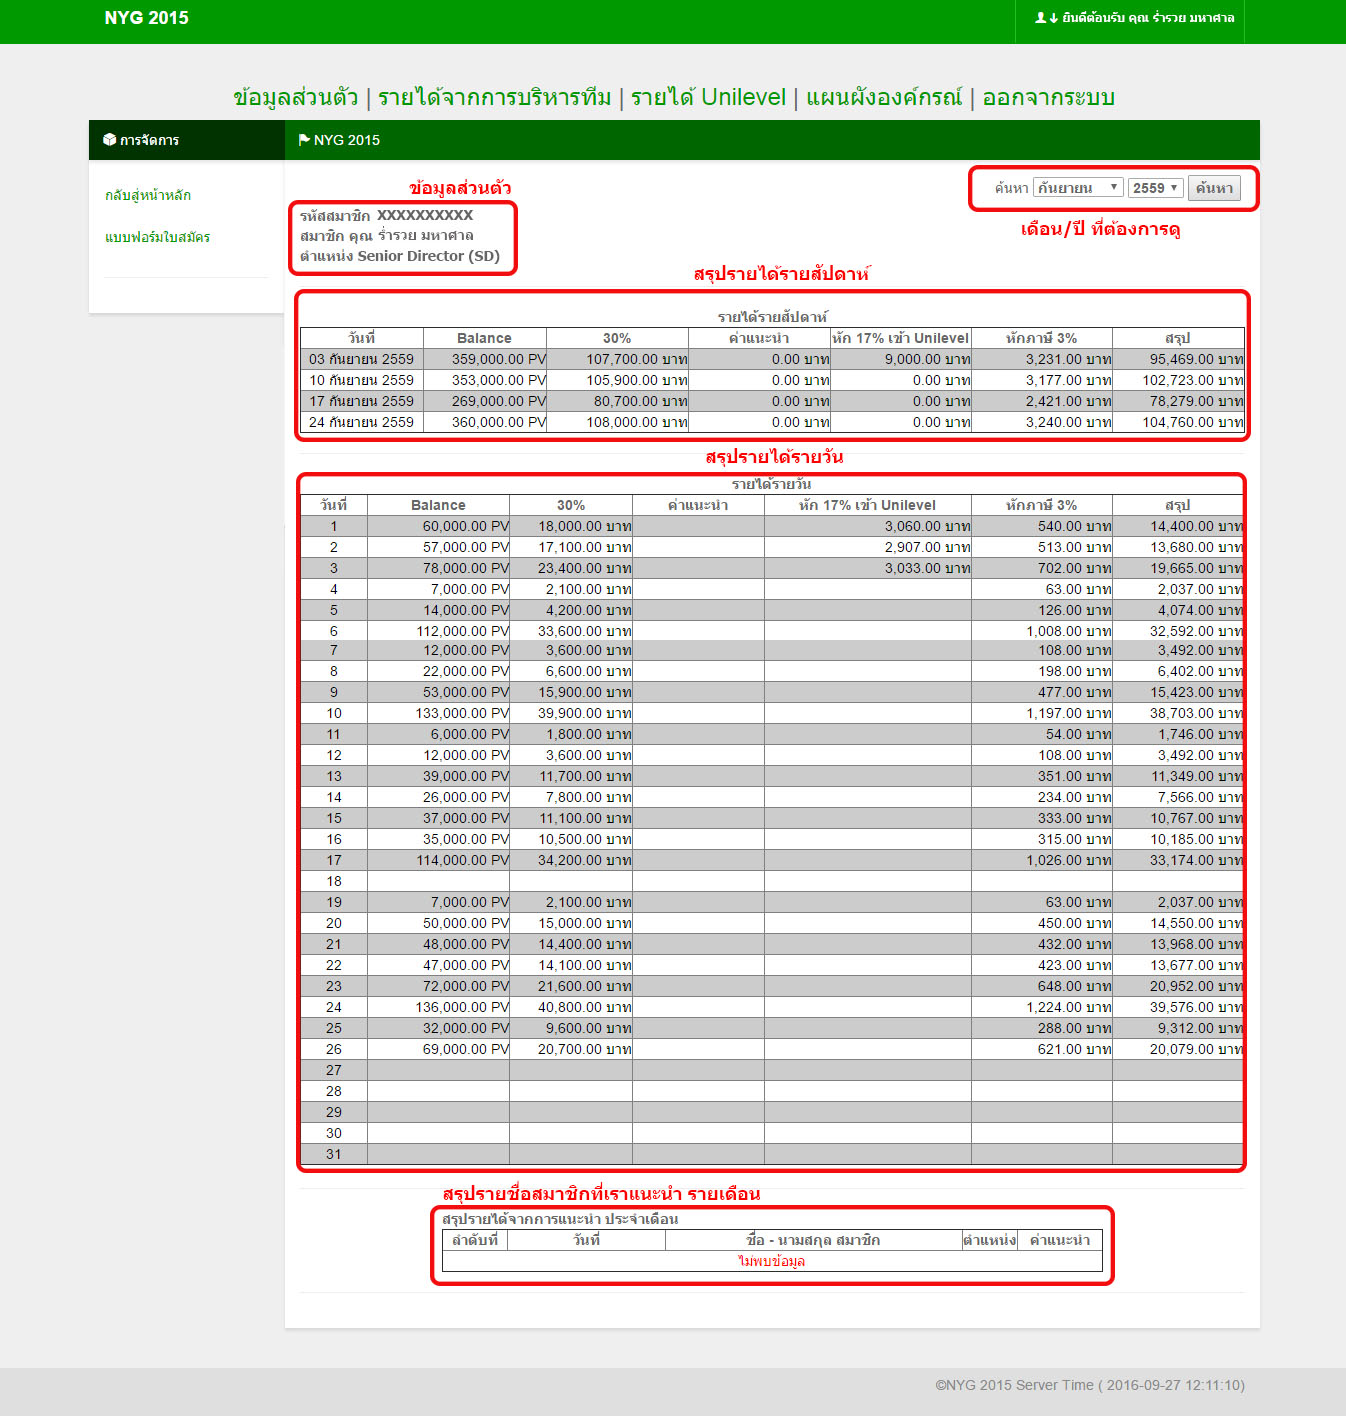Go to ข้อมูลส่วนตัว in the top navigation

[x=295, y=97]
